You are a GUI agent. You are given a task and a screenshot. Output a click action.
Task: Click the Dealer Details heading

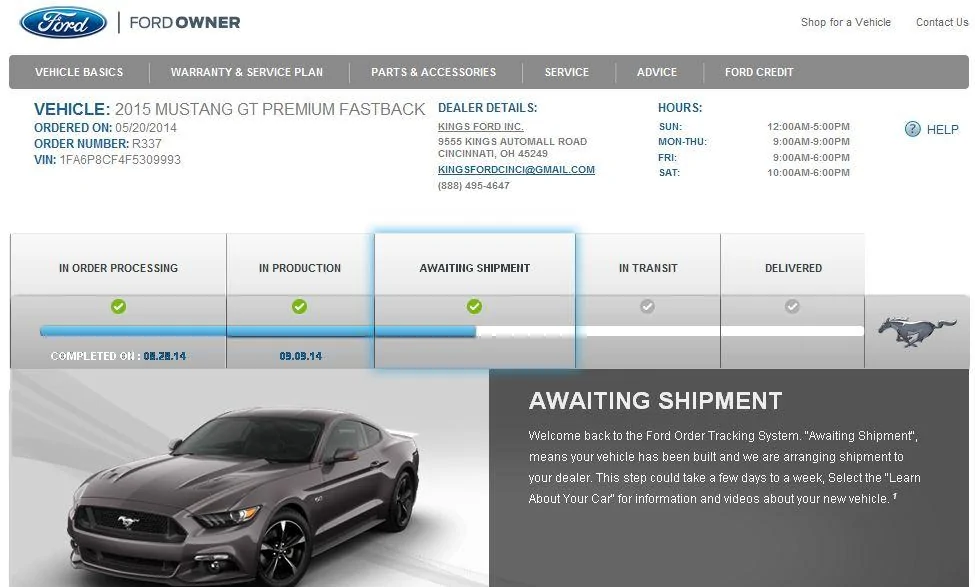click(x=488, y=108)
